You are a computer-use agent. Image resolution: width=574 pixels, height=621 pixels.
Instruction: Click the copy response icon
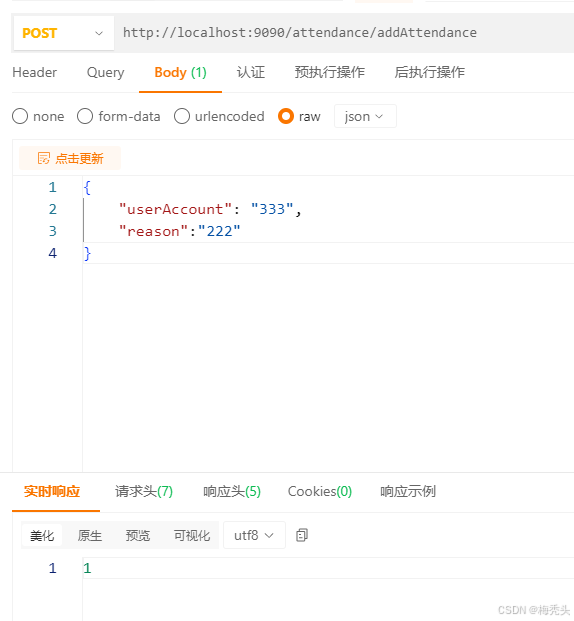tap(301, 535)
